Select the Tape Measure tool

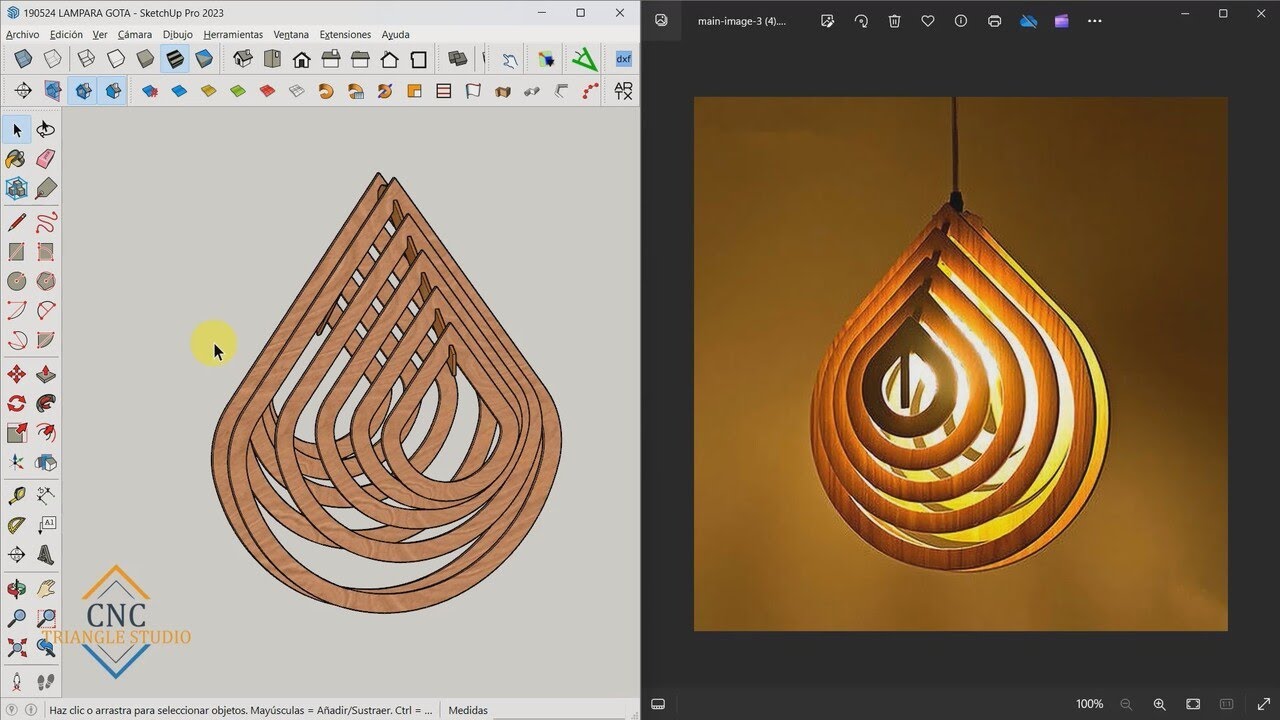tap(17, 495)
